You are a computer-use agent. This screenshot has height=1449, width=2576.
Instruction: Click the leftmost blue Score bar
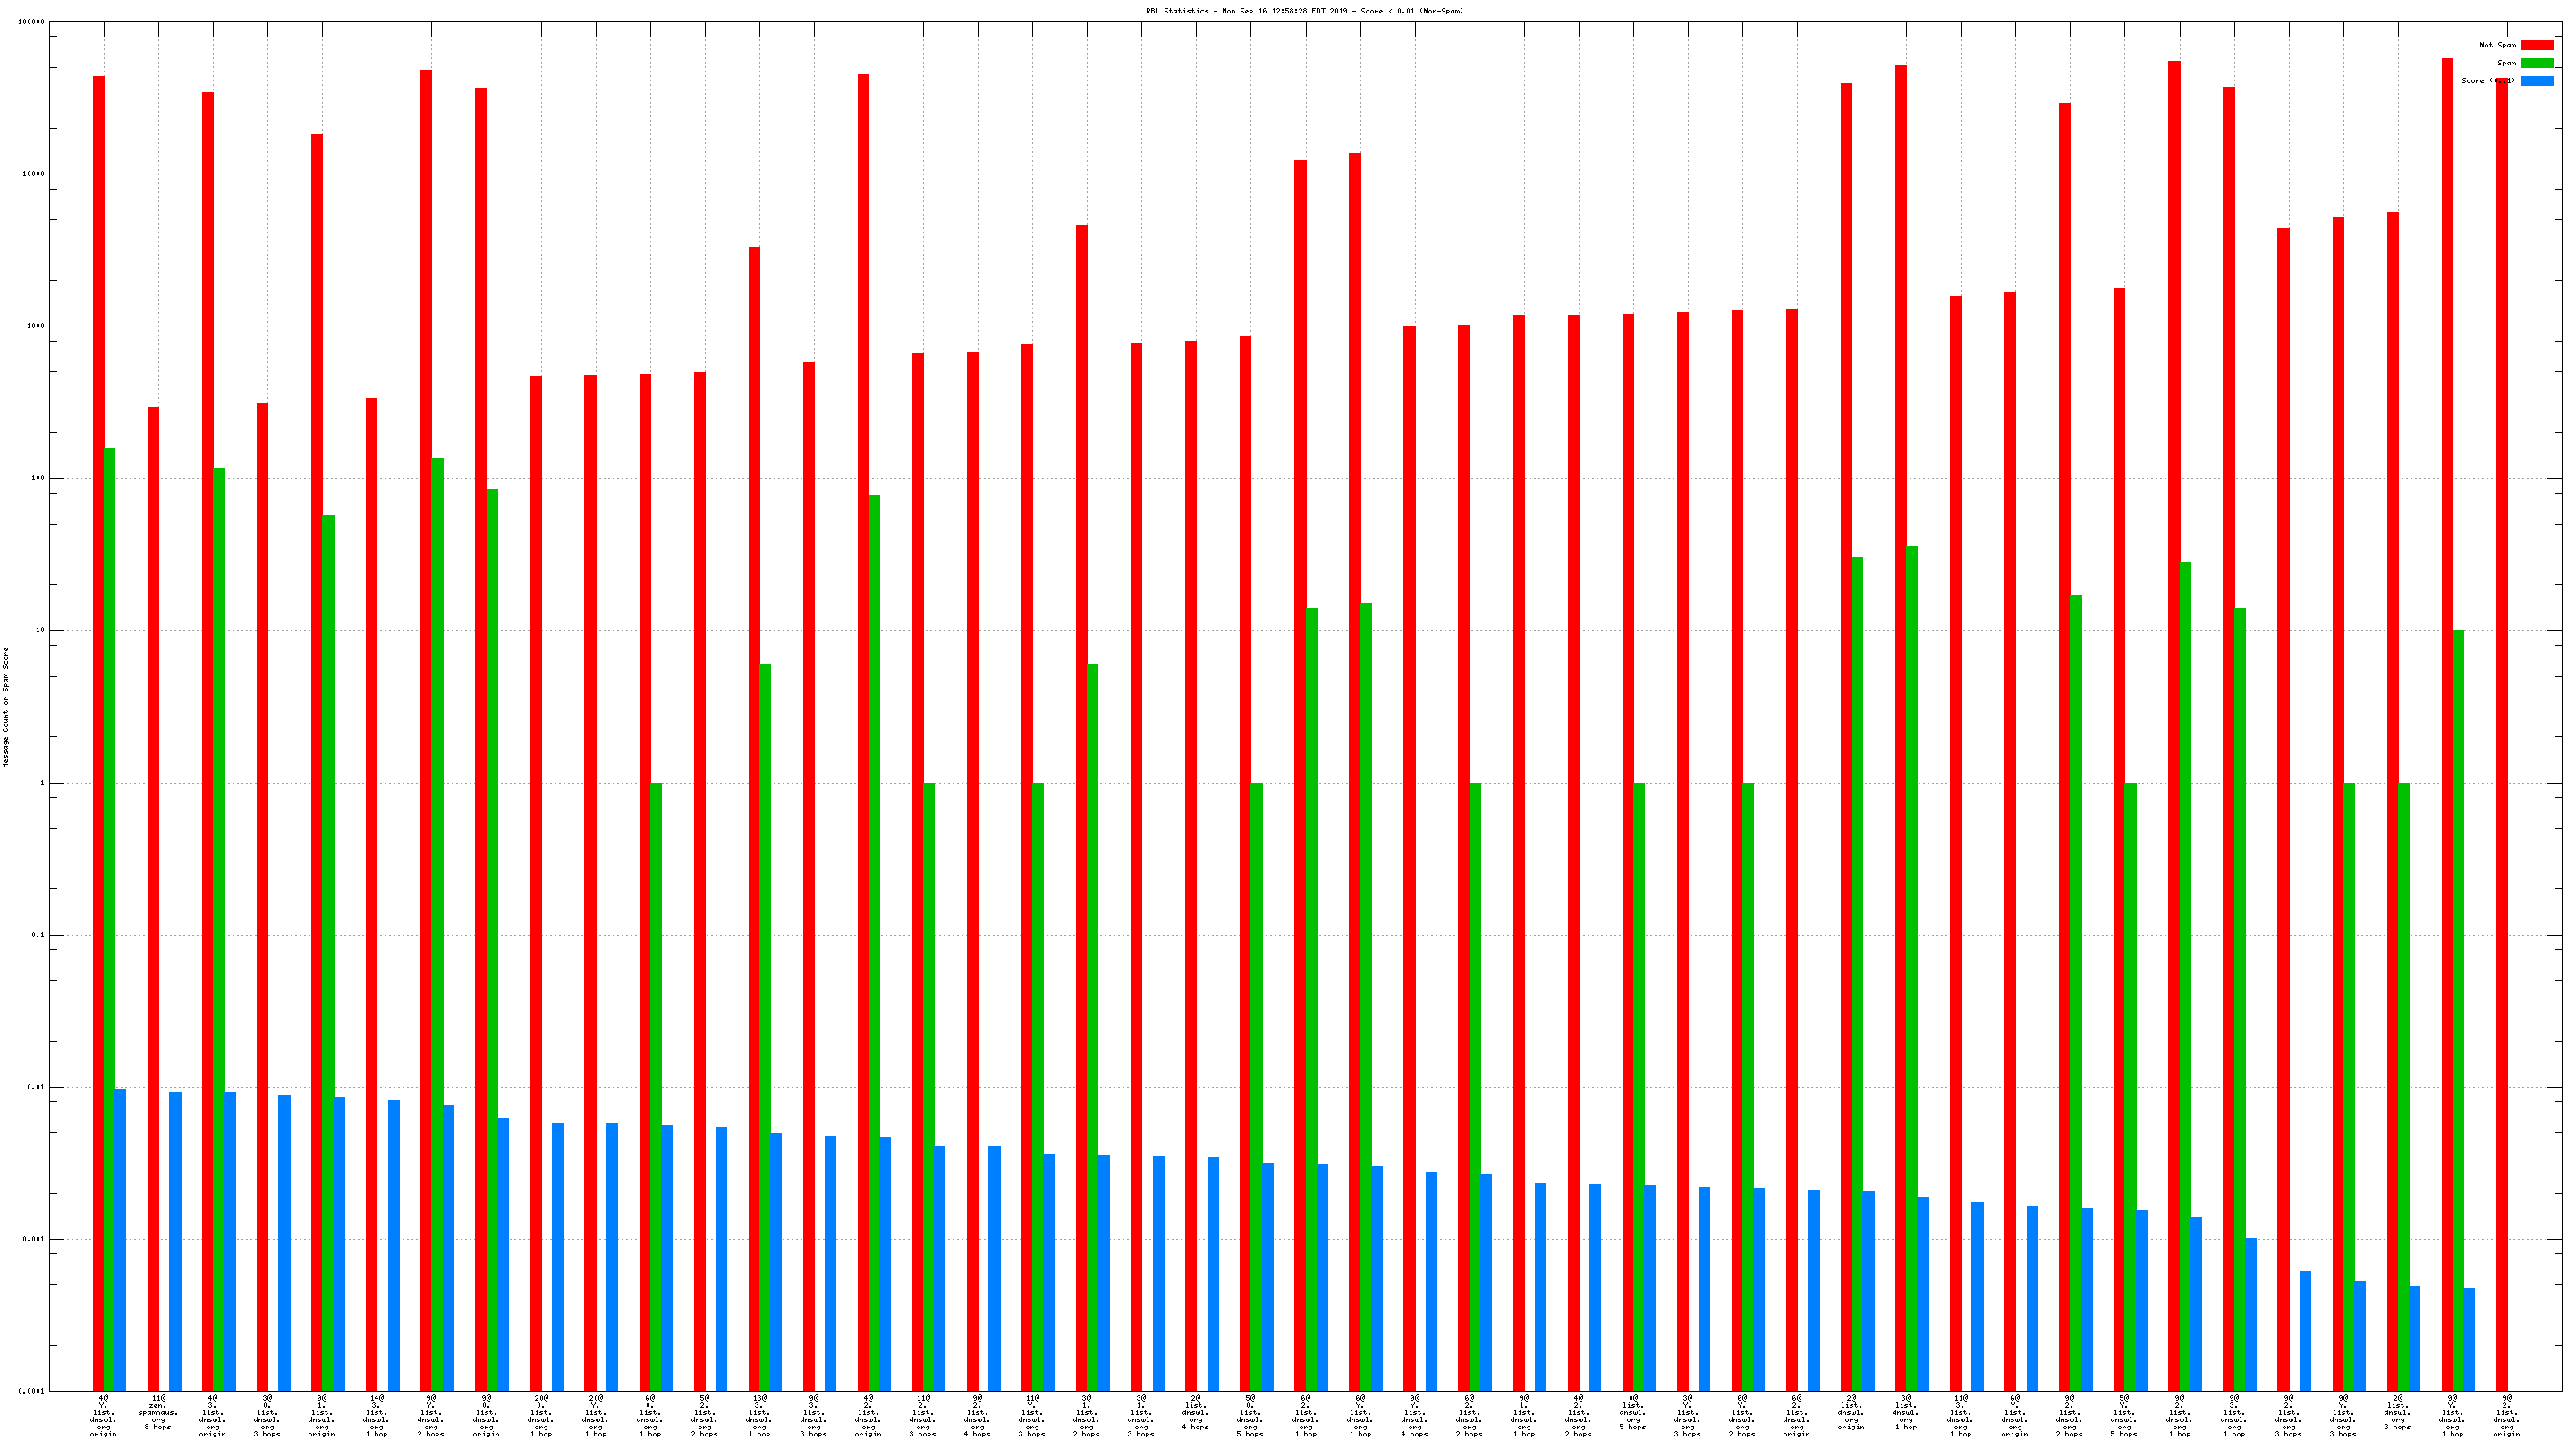(x=121, y=1239)
